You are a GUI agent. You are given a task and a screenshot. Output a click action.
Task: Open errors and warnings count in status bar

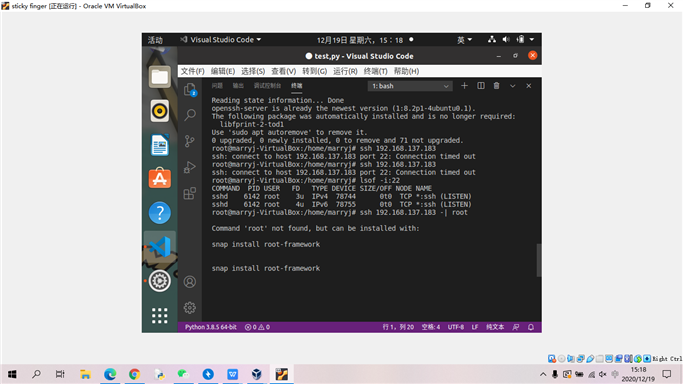point(257,327)
